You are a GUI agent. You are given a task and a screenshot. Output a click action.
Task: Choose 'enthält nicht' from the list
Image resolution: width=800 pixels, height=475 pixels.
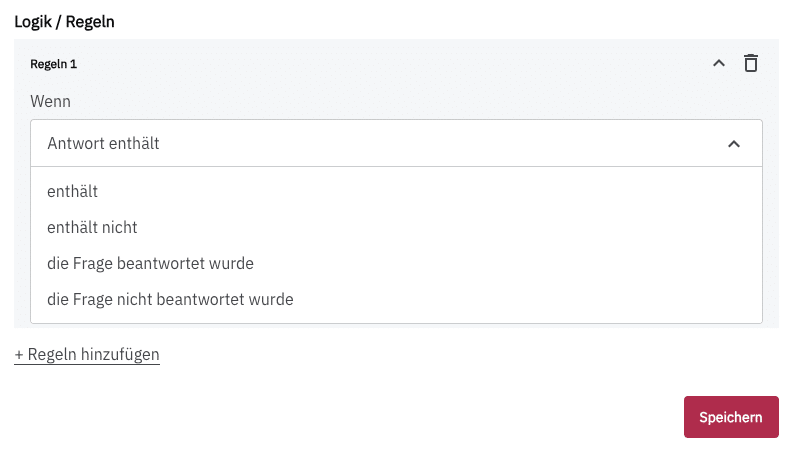tap(92, 227)
